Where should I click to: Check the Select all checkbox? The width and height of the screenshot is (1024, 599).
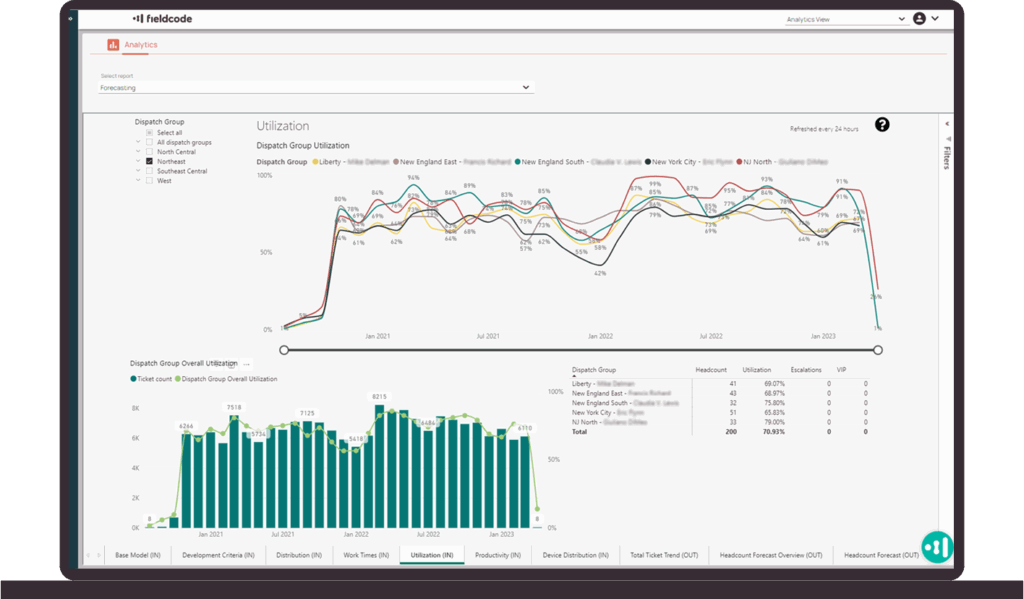pos(150,133)
